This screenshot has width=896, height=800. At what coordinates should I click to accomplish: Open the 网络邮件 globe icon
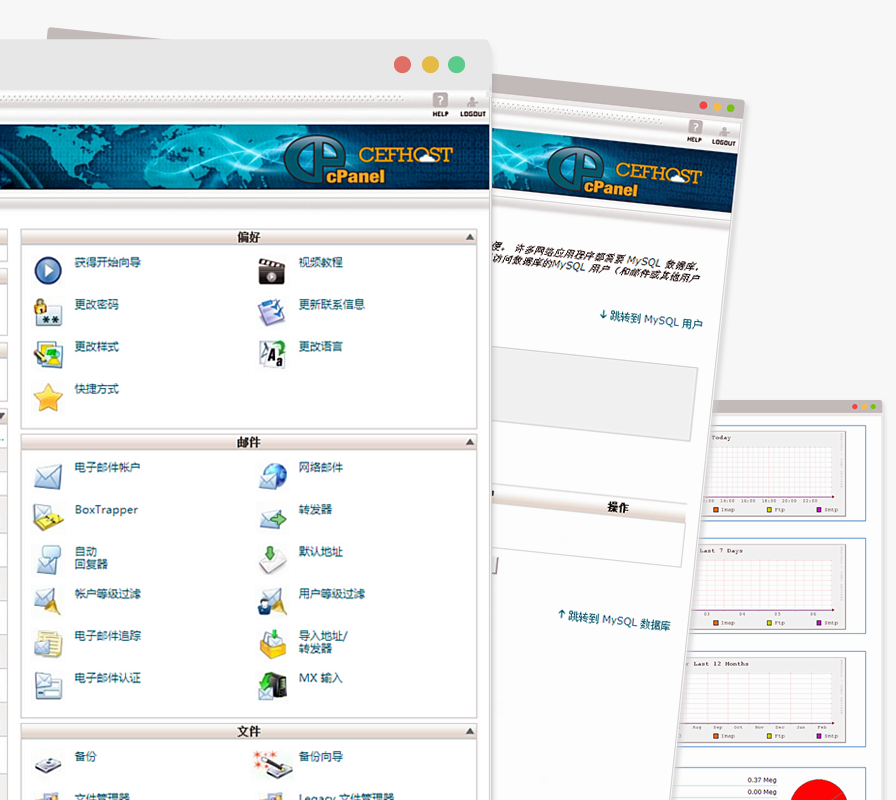(273, 476)
